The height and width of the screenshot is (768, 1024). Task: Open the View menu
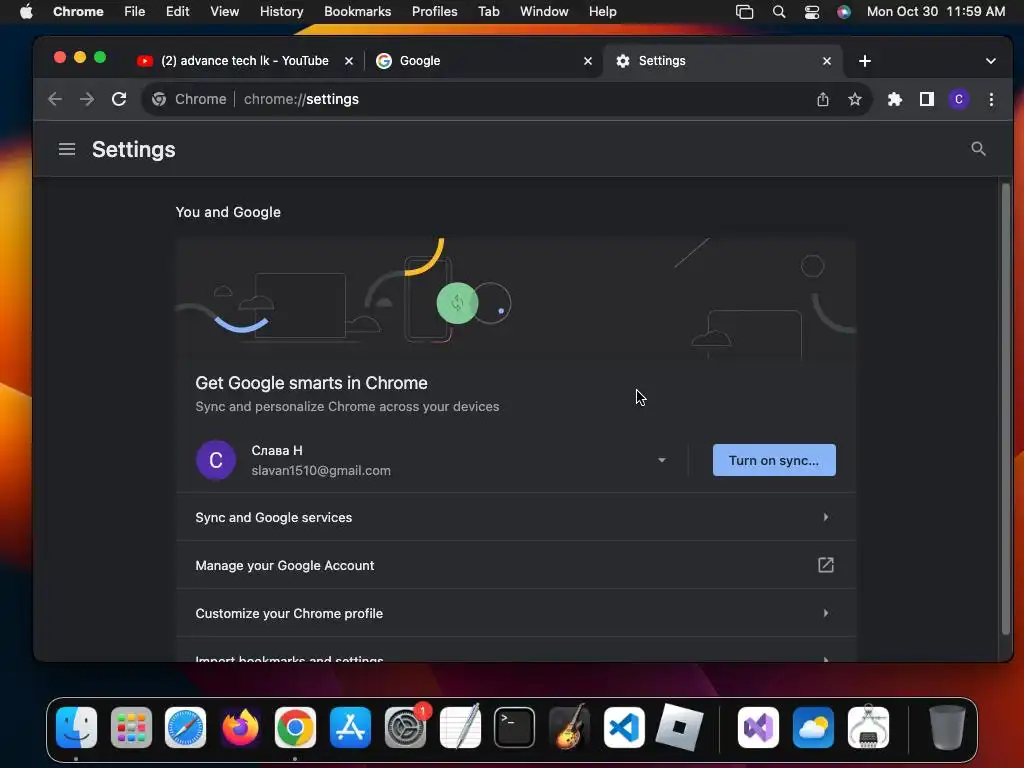click(225, 12)
